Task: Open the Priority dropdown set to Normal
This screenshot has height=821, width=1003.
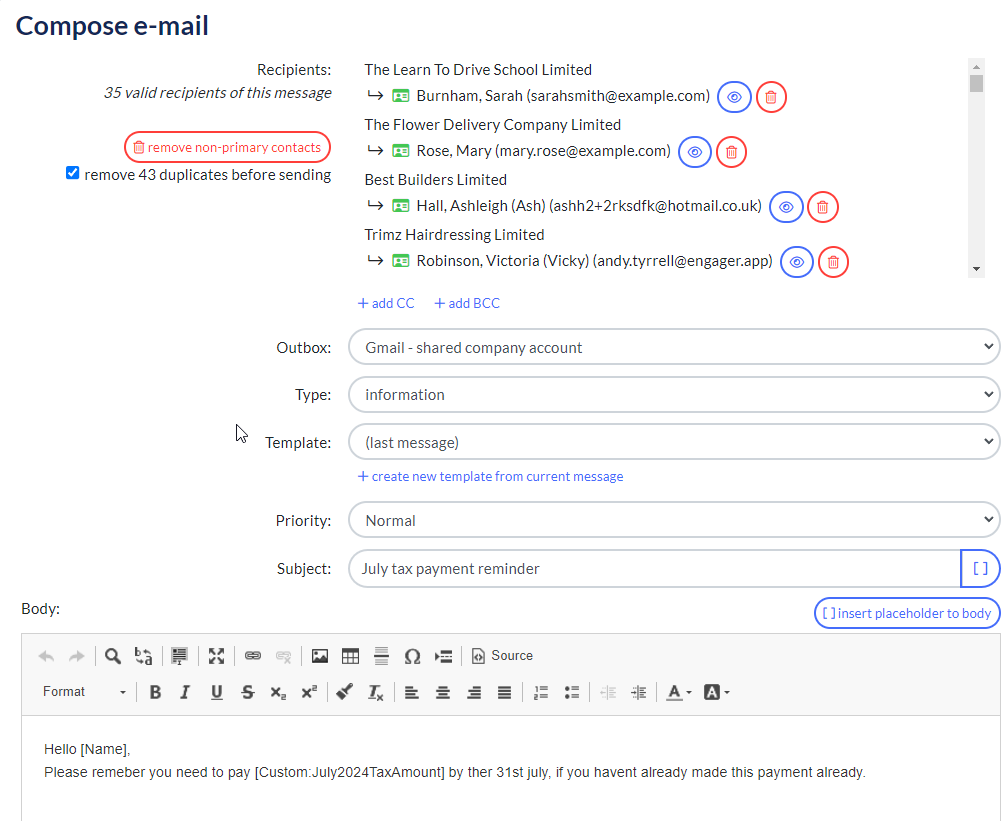Action: [673, 520]
